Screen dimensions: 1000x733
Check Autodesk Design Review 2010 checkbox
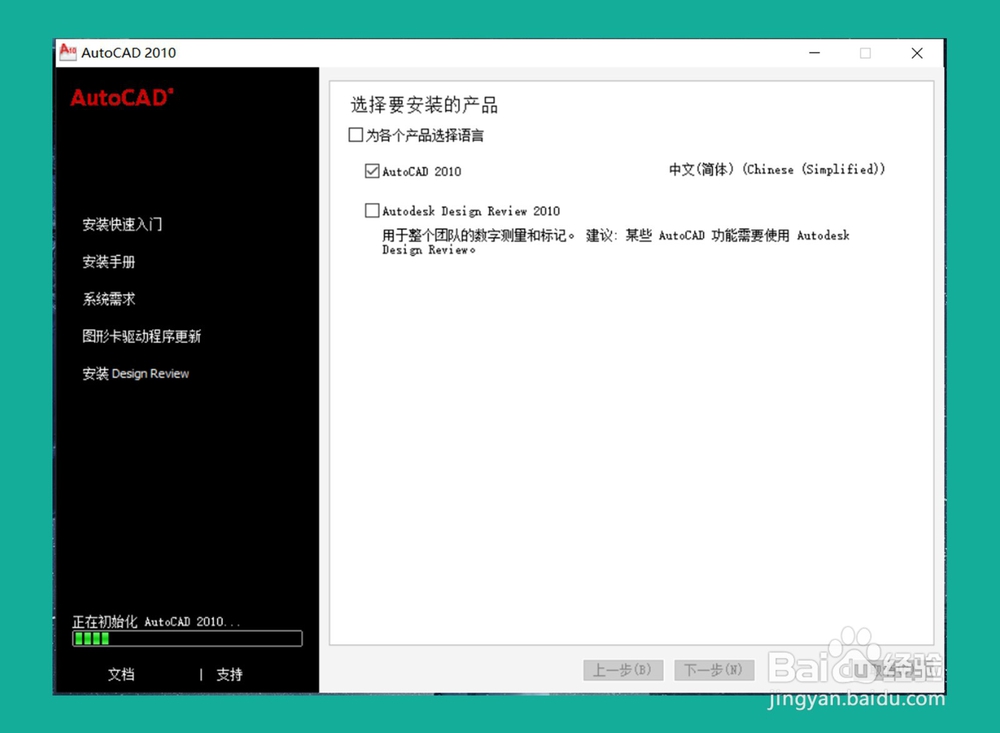pyautogui.click(x=372, y=211)
